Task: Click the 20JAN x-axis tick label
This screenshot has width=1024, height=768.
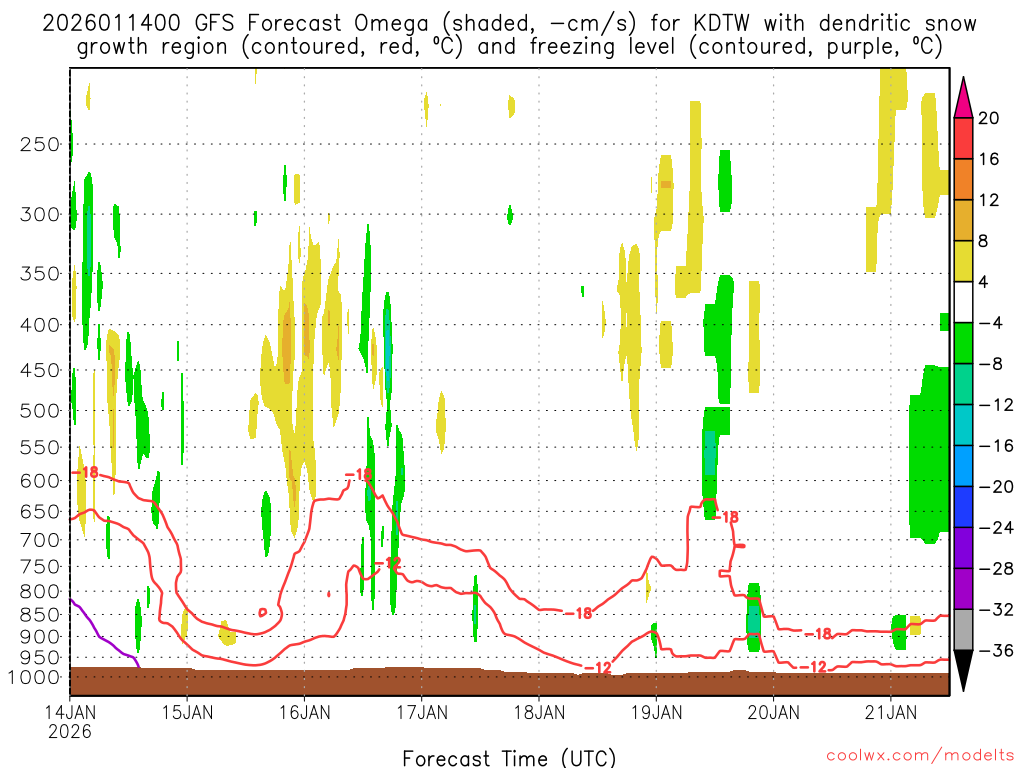Action: pyautogui.click(x=774, y=712)
